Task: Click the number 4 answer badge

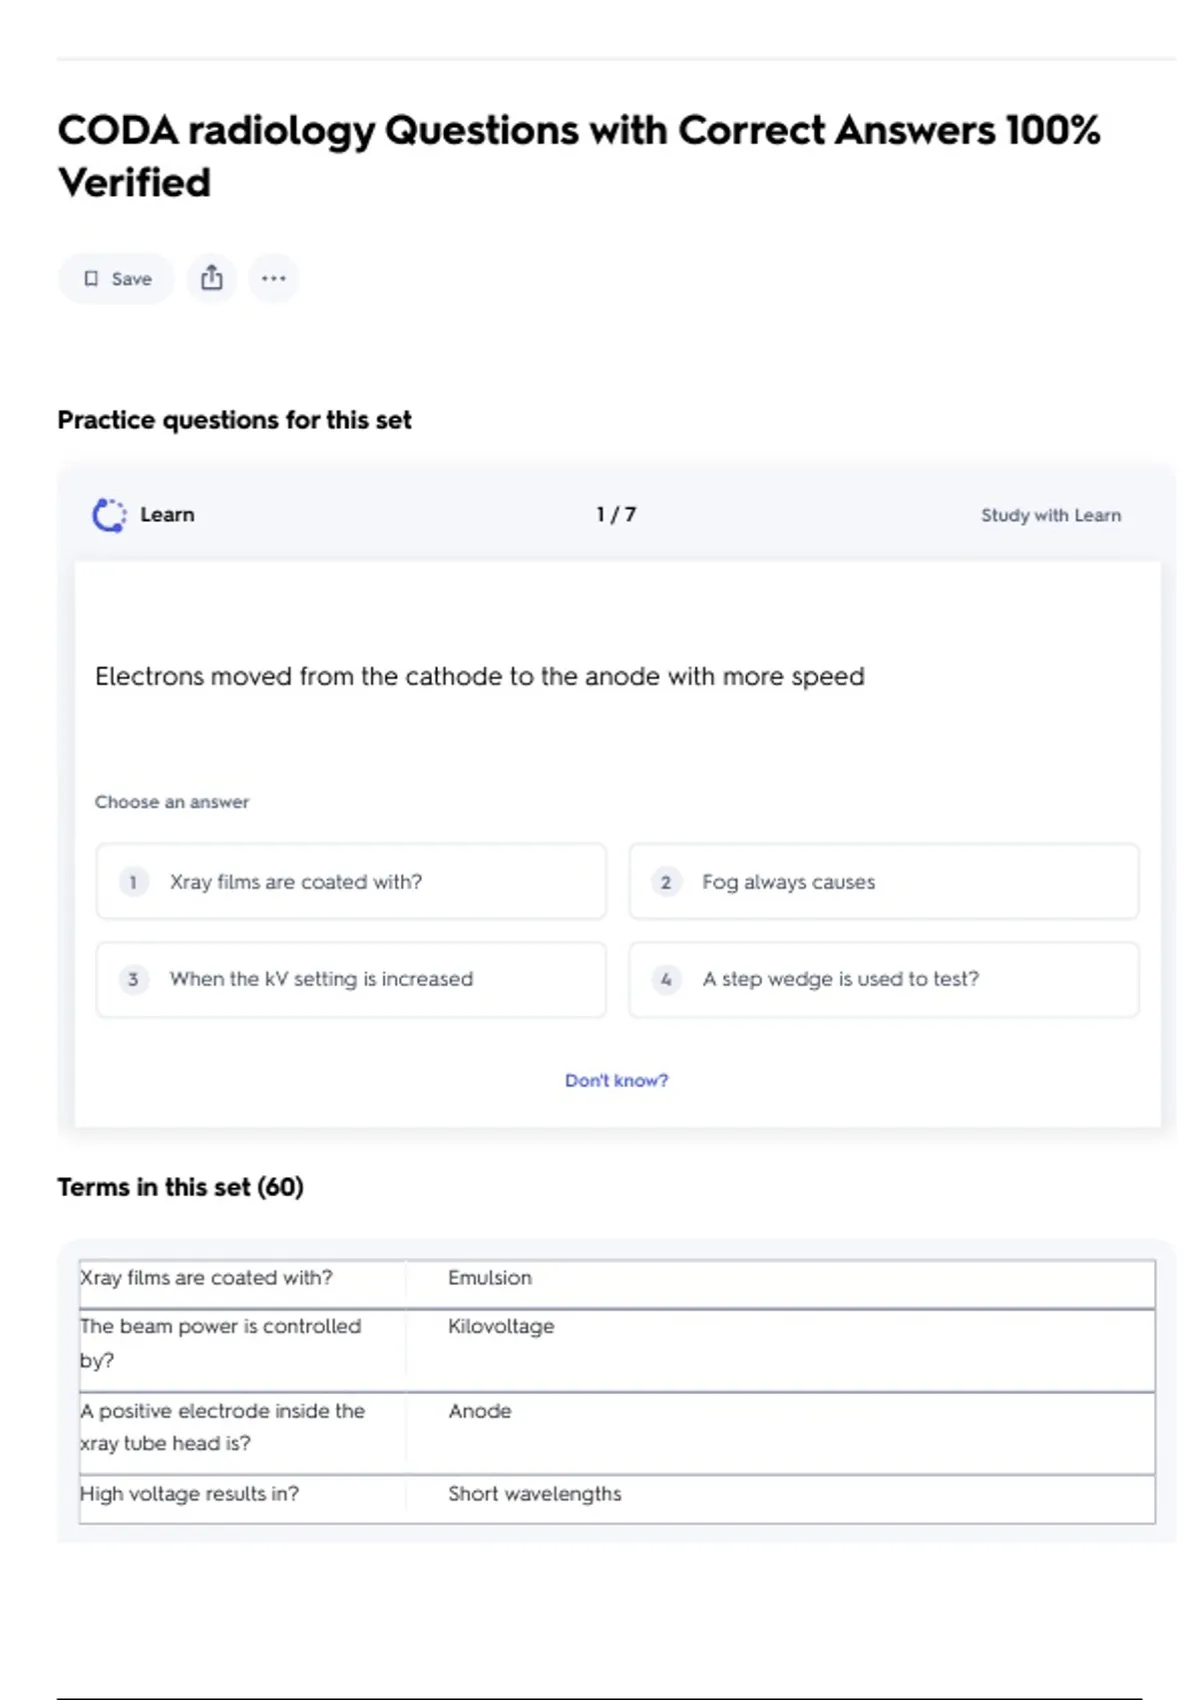Action: pyautogui.click(x=666, y=979)
